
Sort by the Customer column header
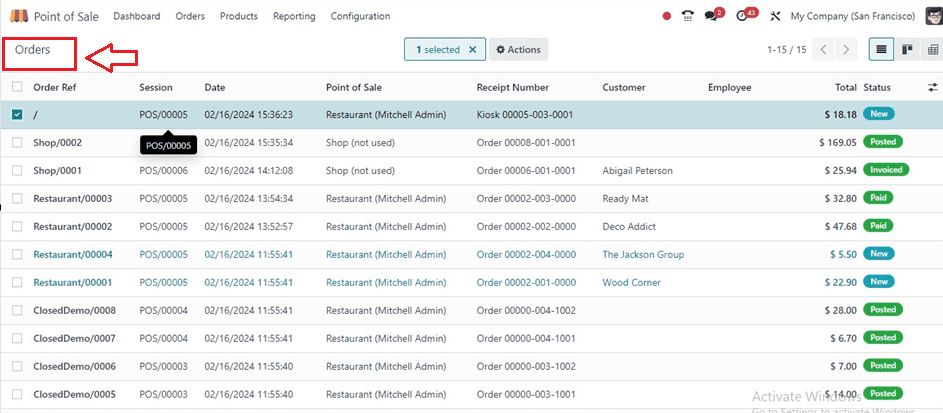[x=624, y=87]
